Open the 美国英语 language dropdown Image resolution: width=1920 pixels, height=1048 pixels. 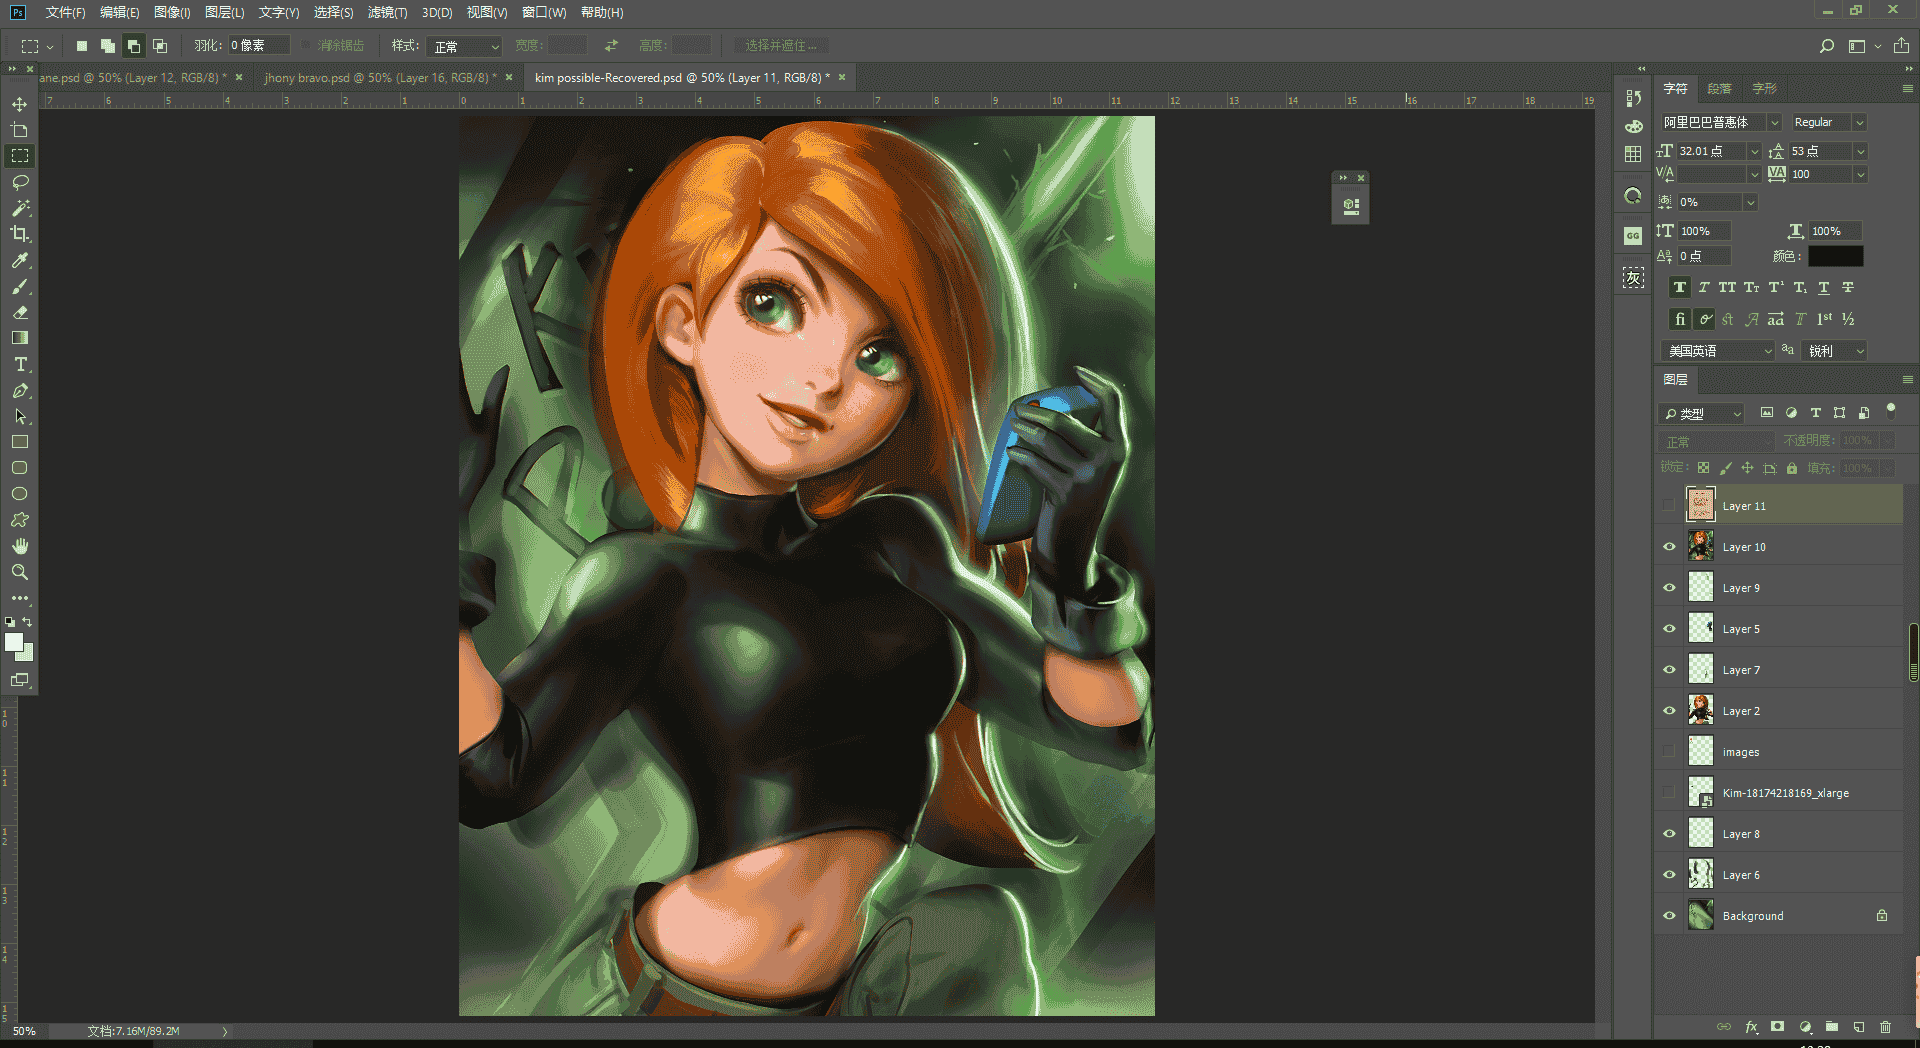click(x=1717, y=351)
